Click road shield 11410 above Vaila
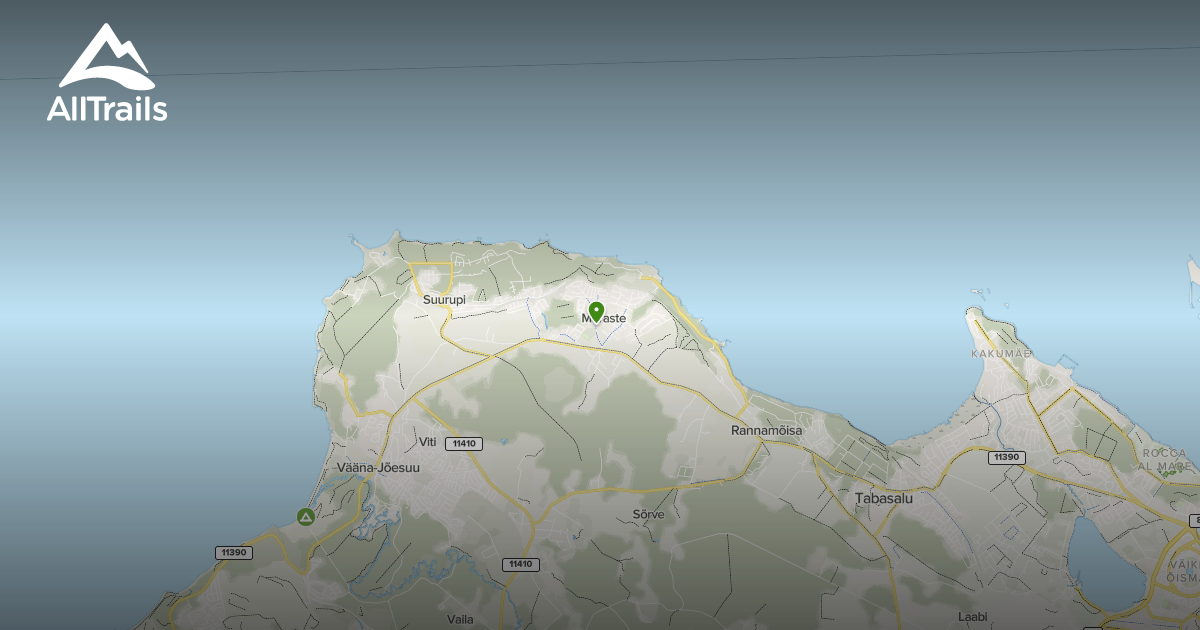1200x630 pixels. [x=521, y=564]
